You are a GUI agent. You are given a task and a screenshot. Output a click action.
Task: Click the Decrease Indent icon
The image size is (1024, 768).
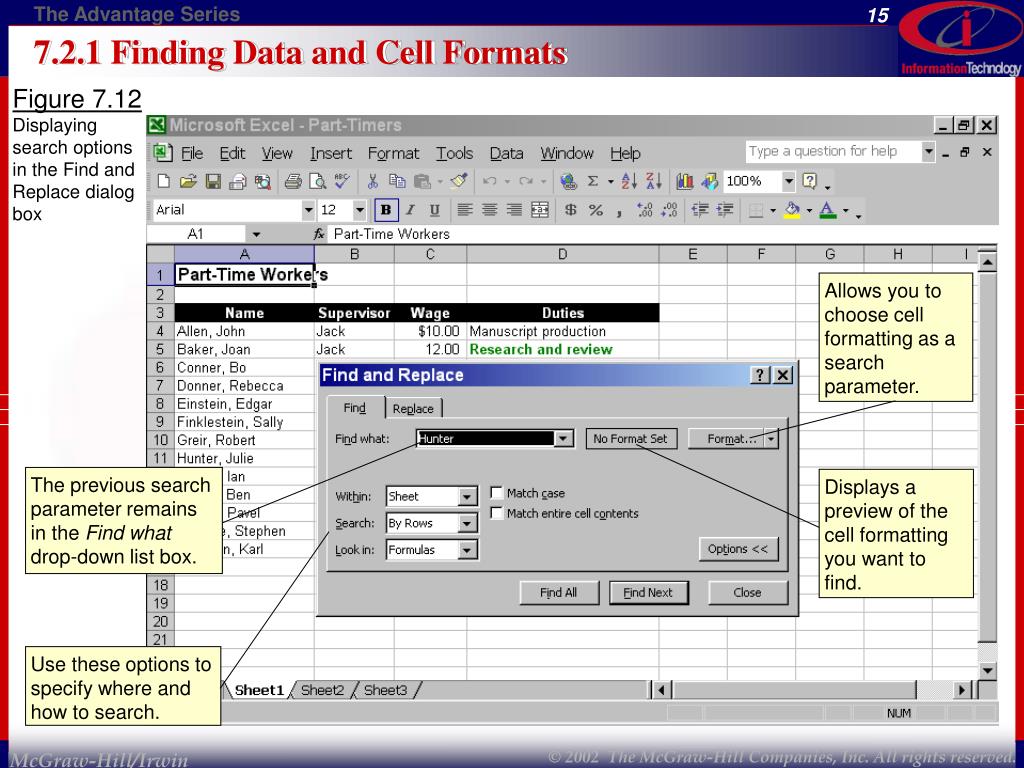[700, 210]
